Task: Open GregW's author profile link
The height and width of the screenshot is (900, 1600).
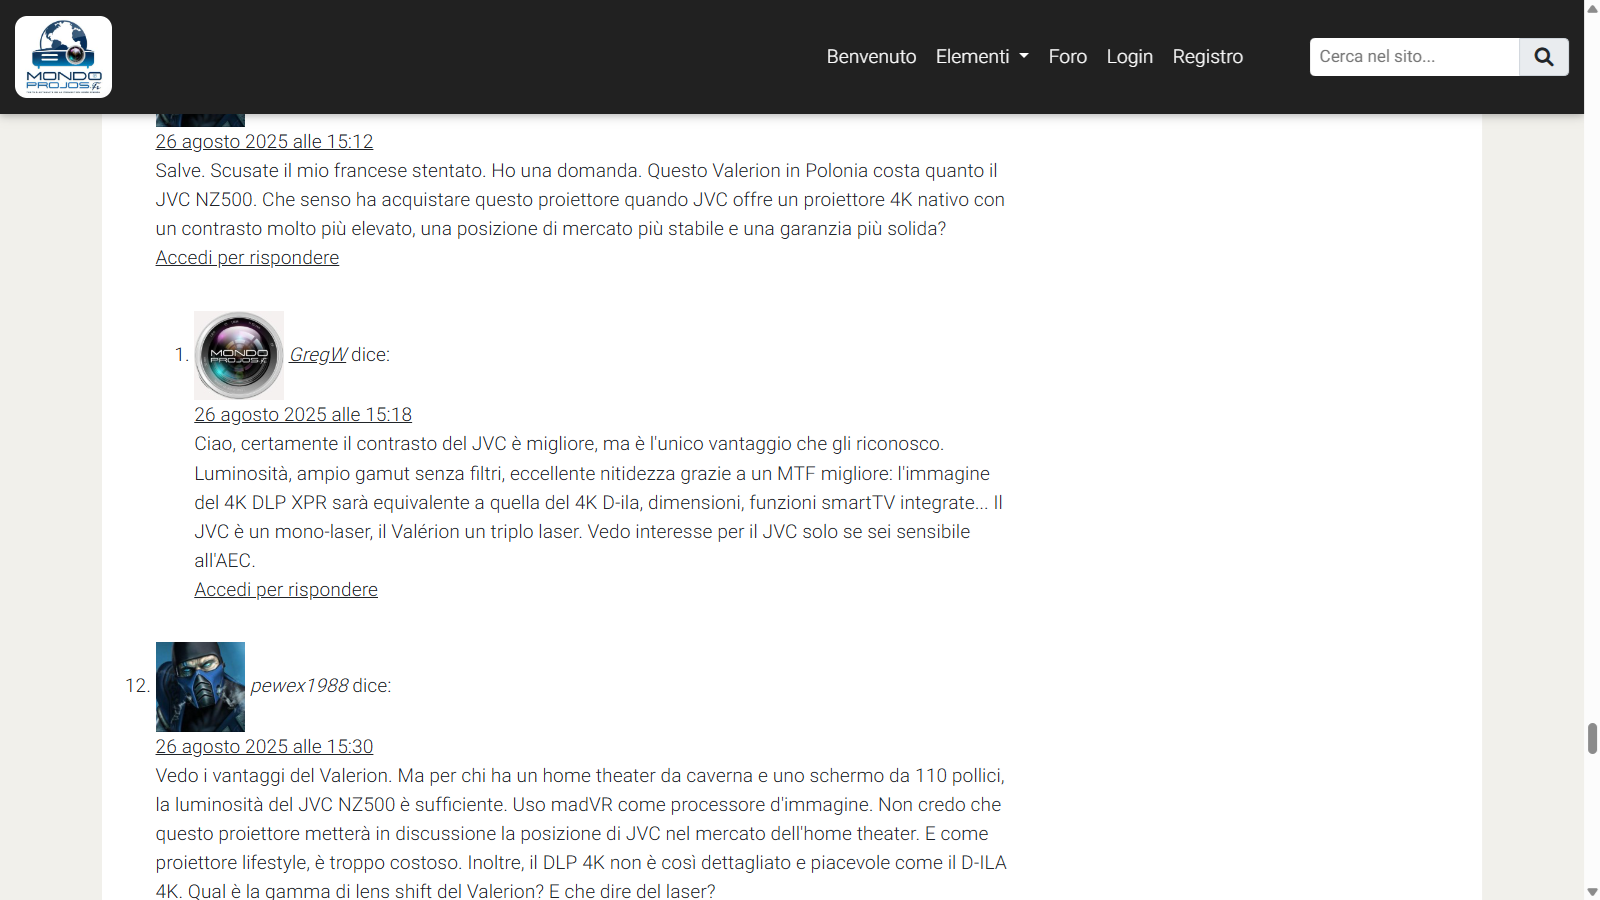Action: pos(318,355)
